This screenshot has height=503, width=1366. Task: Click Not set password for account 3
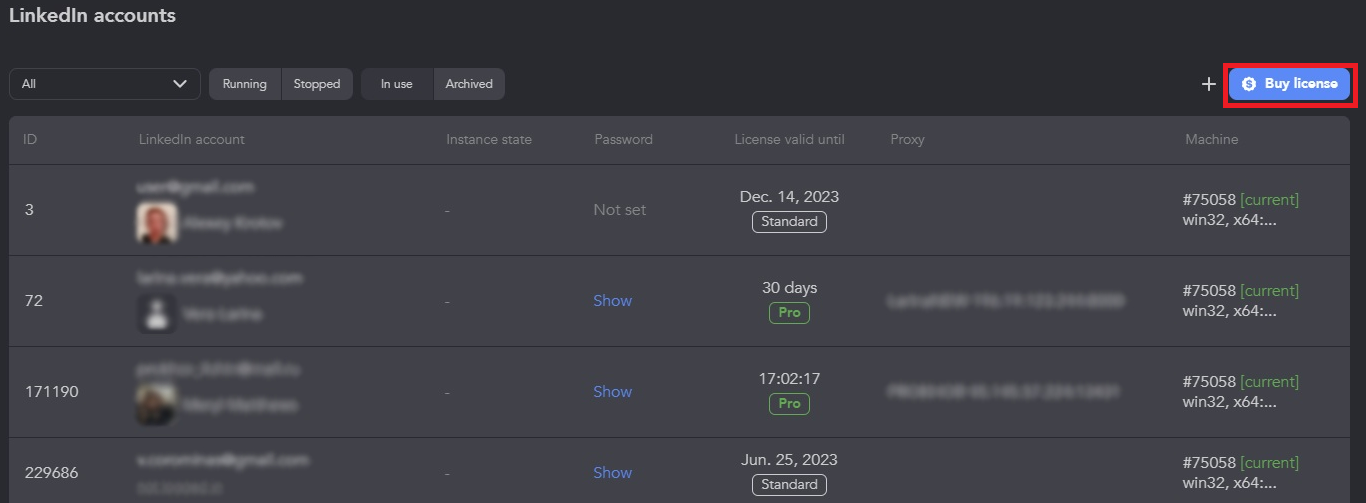point(620,209)
